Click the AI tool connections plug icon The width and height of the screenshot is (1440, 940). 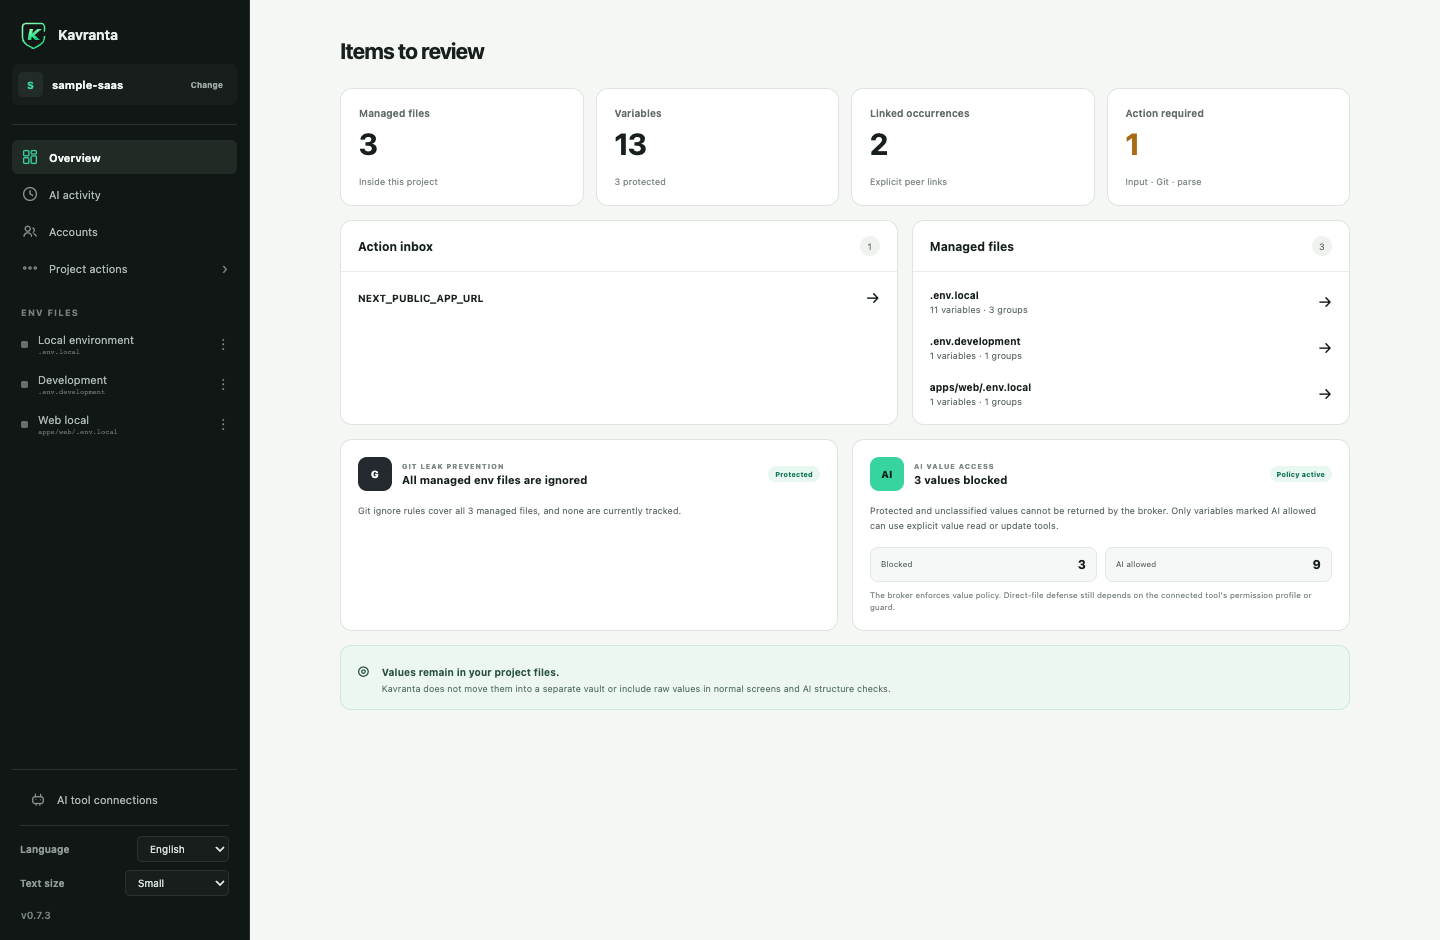click(38, 800)
